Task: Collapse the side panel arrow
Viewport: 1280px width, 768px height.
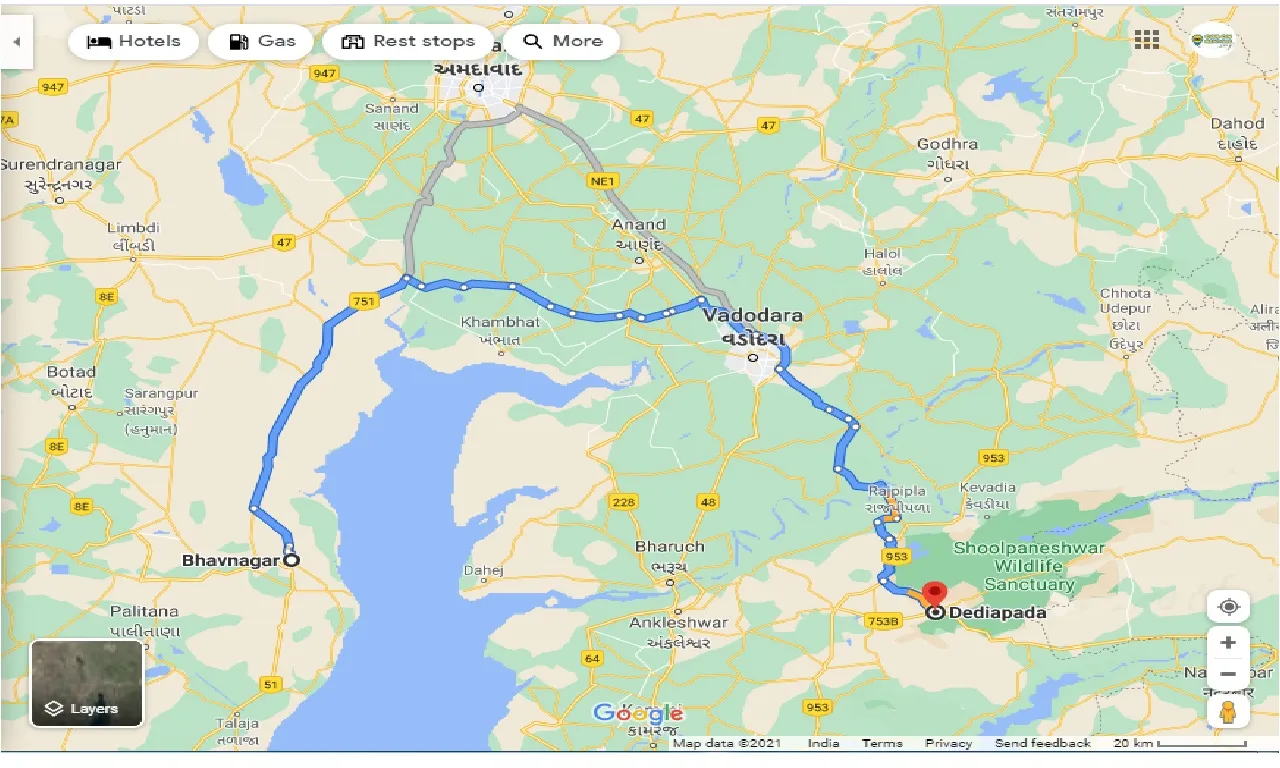Action: [x=16, y=42]
